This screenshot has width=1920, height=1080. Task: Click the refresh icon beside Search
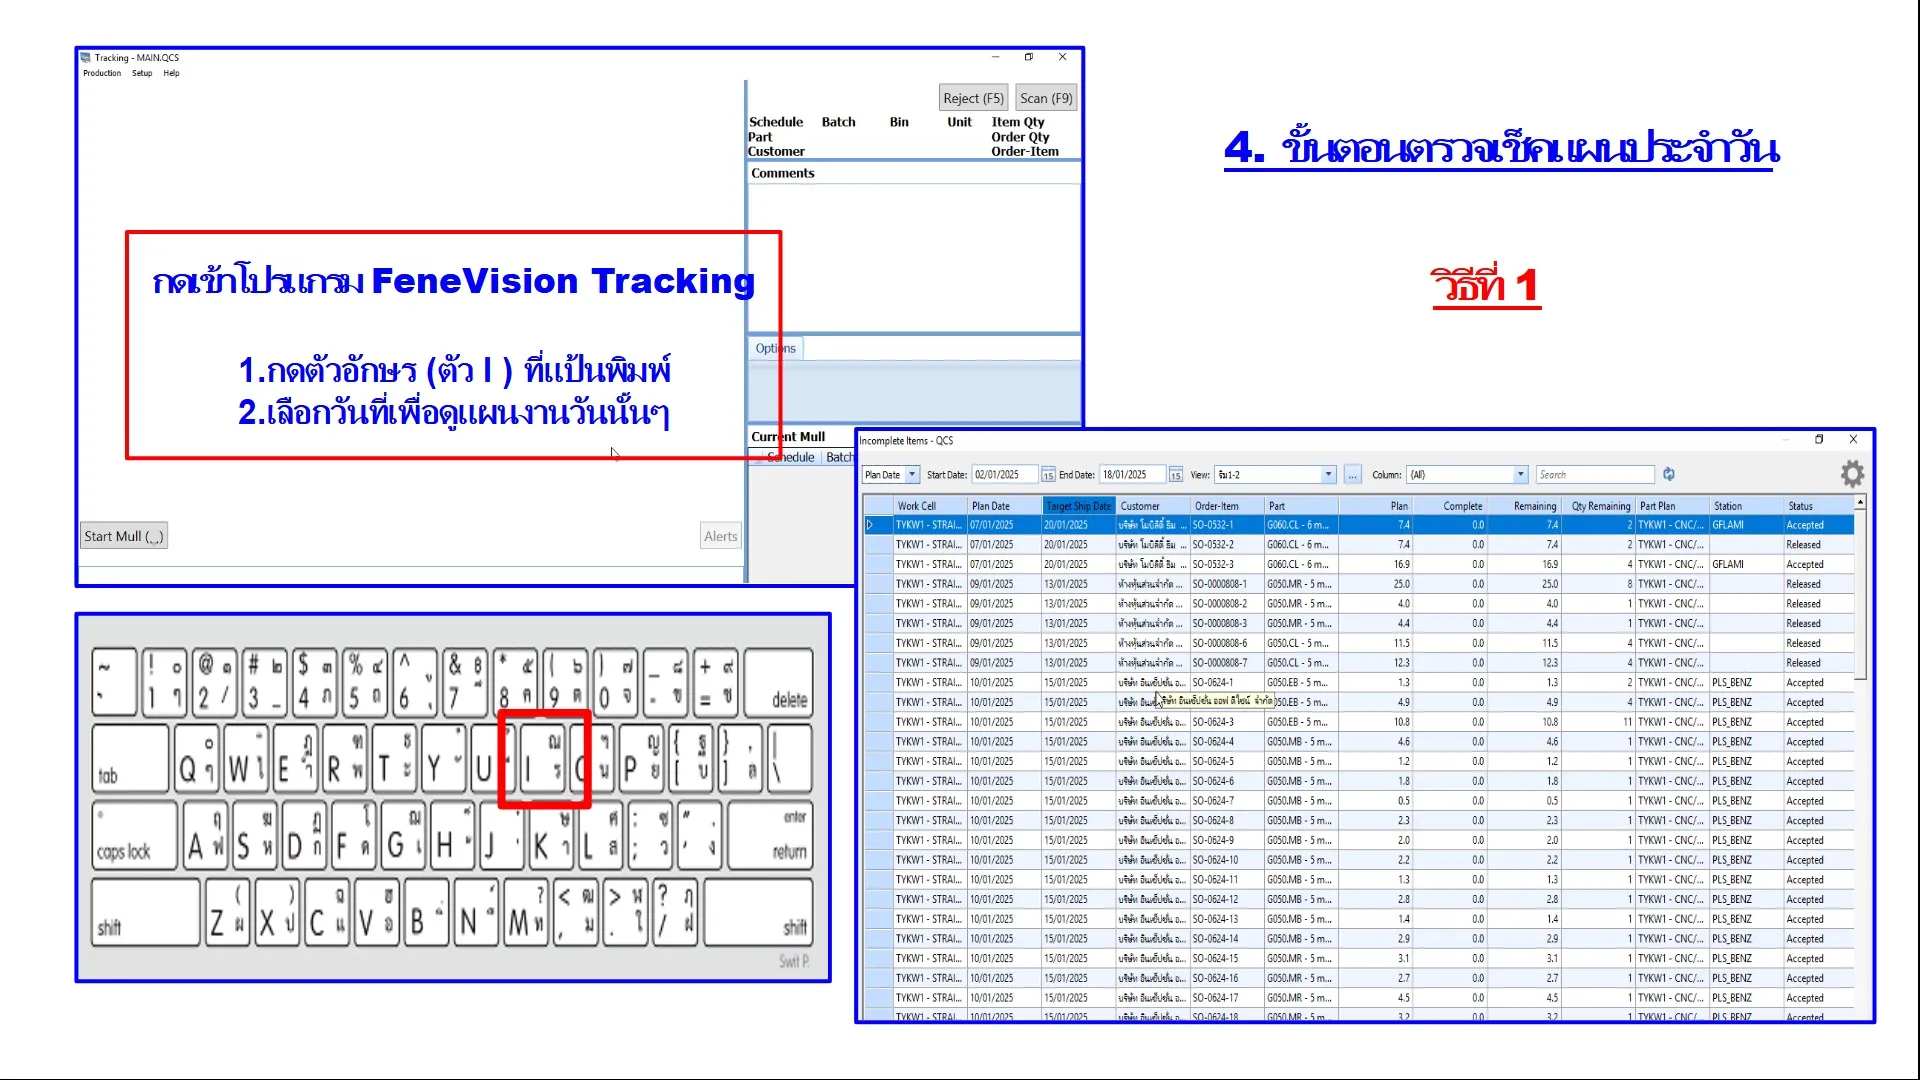coord(1669,475)
